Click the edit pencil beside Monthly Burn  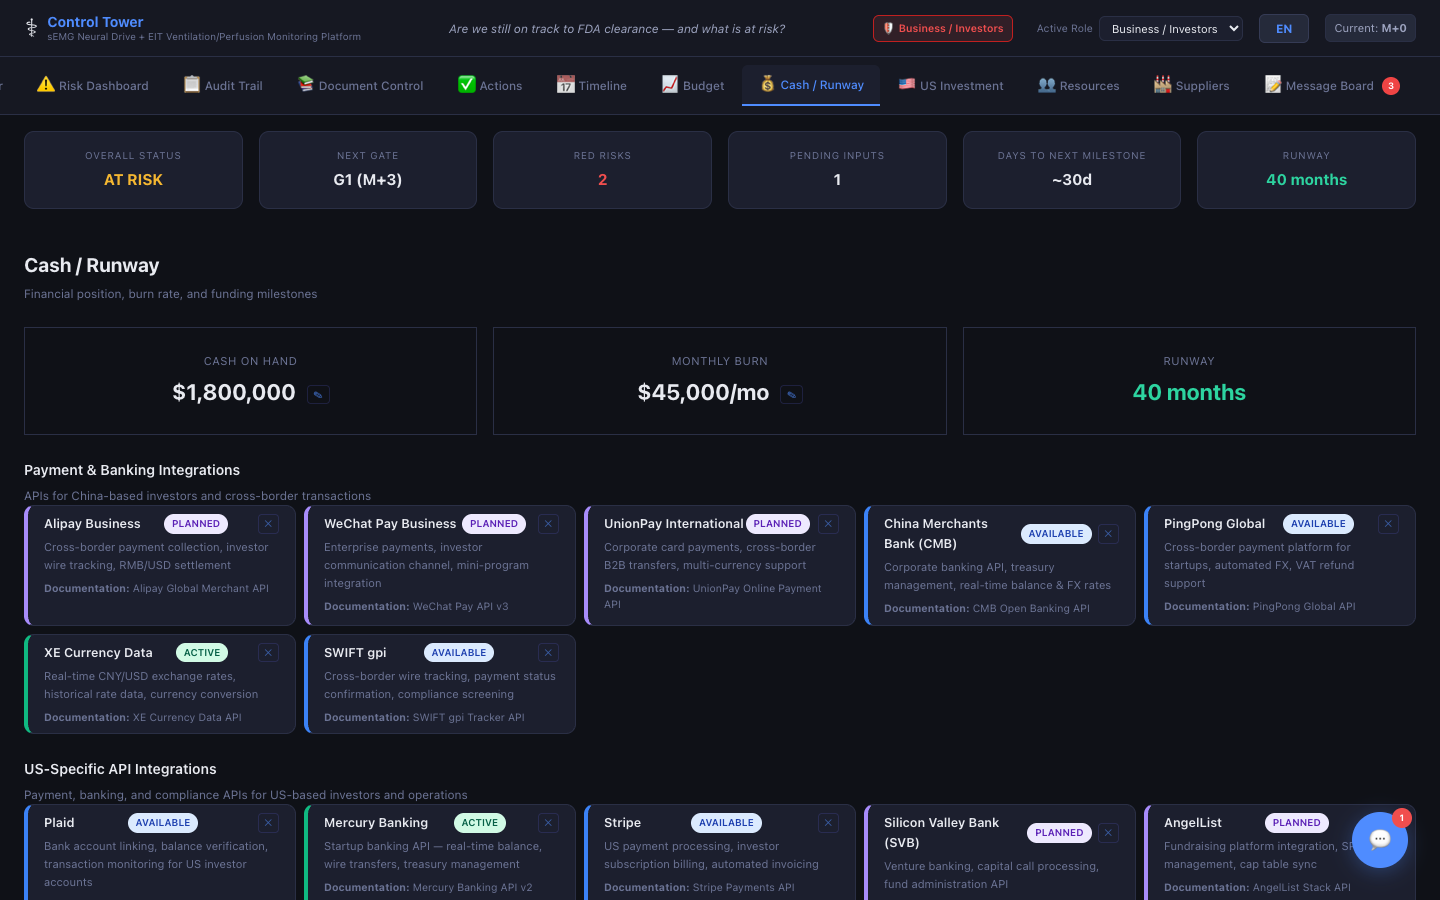(791, 394)
